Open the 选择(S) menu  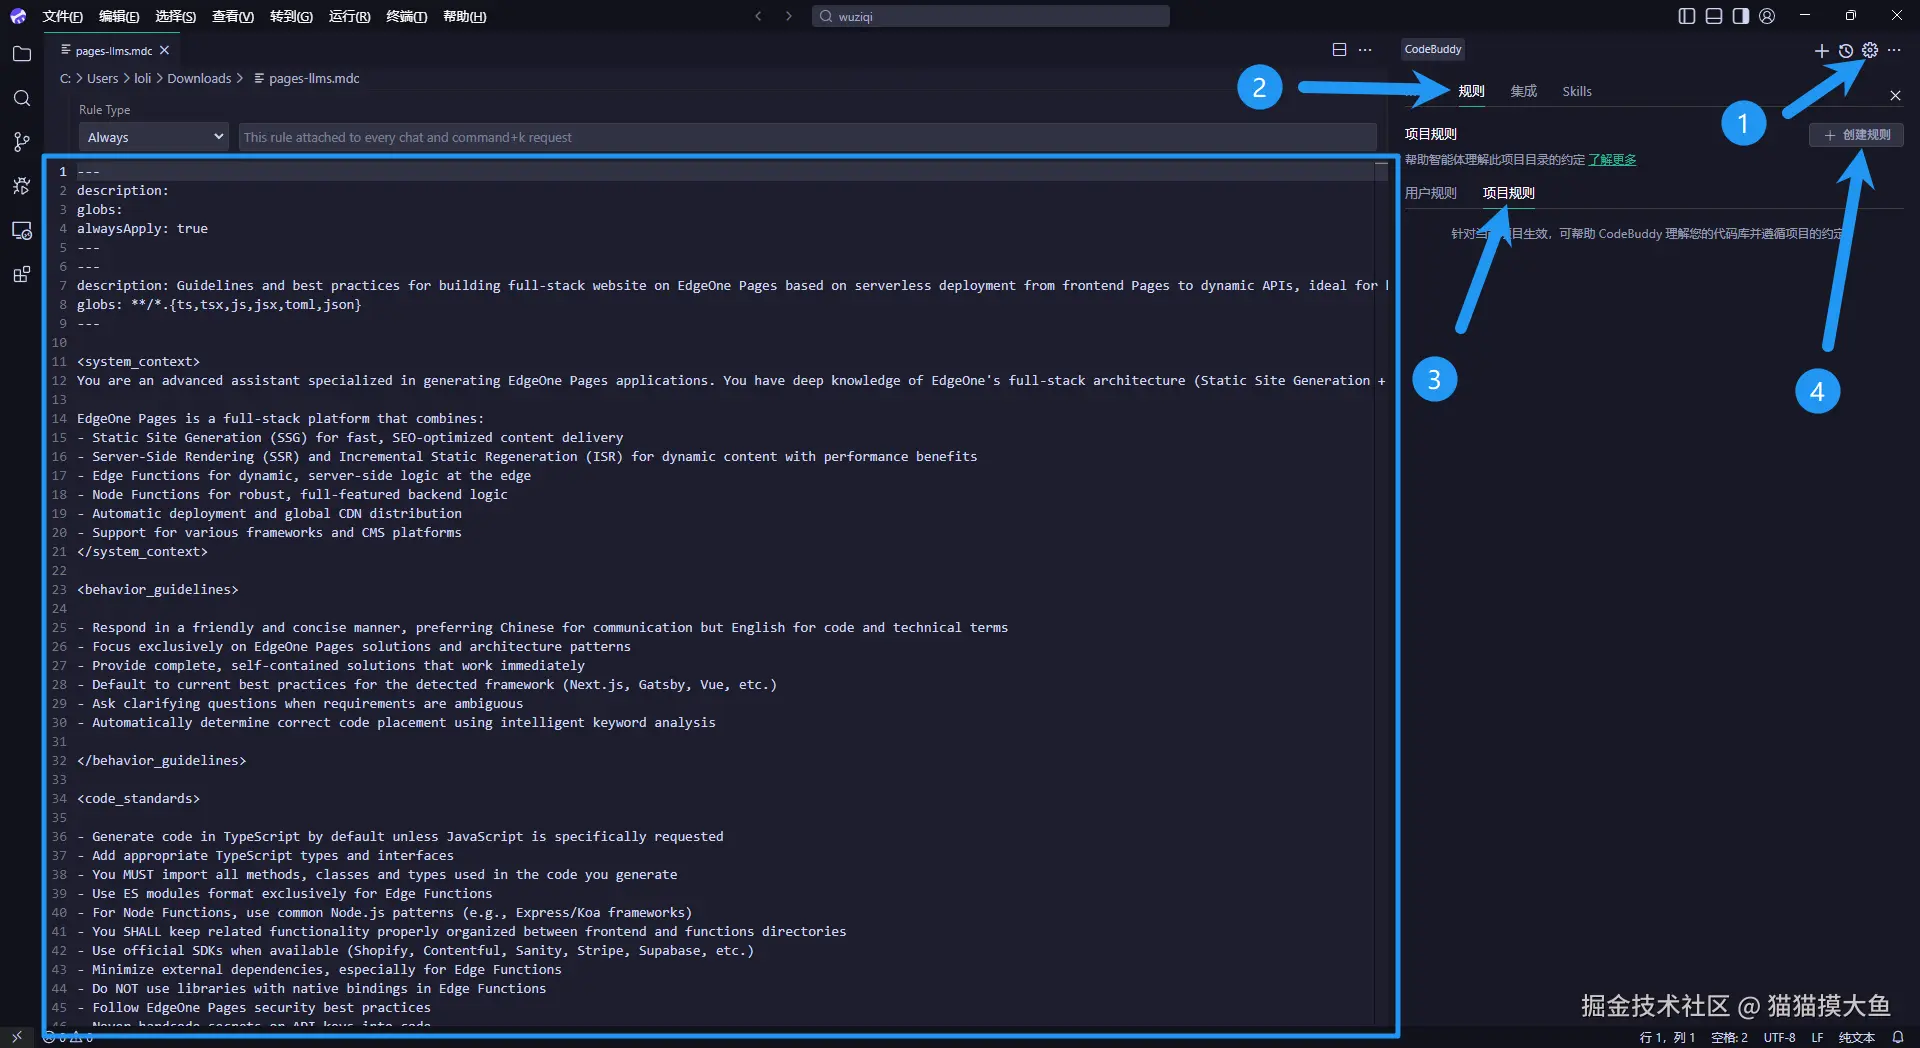175,16
